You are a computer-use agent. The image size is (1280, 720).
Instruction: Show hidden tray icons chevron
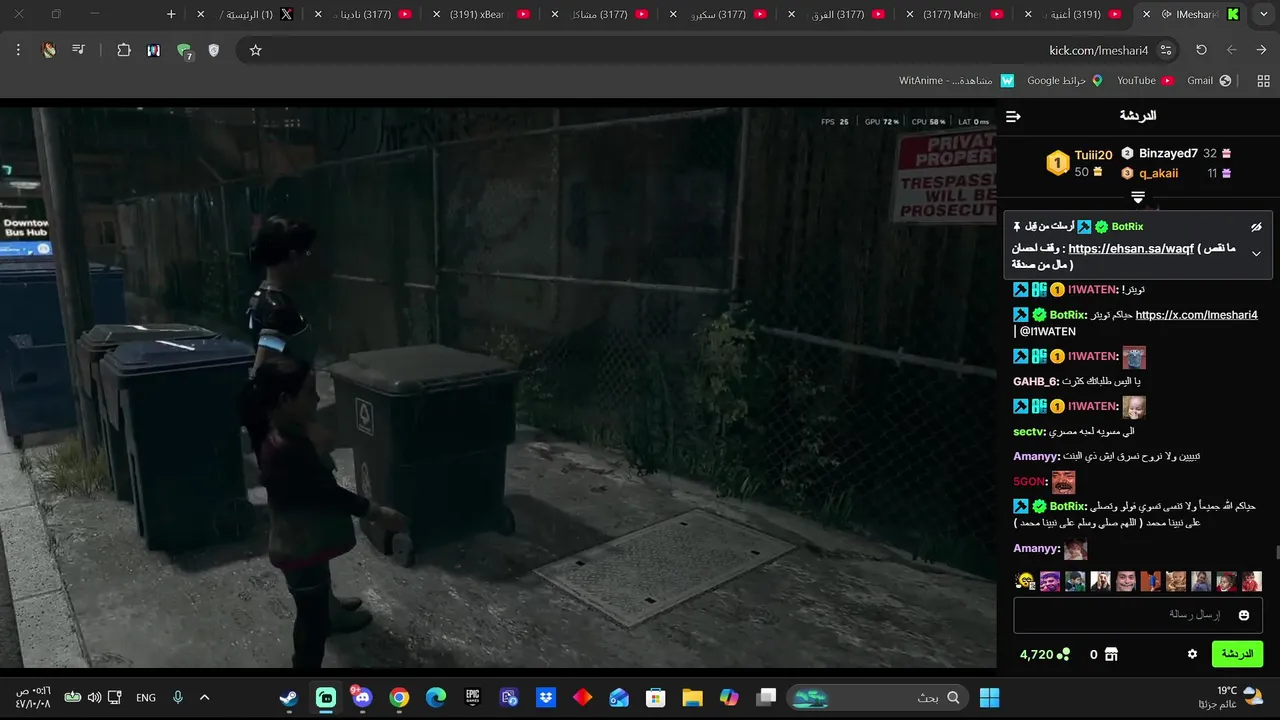(204, 697)
